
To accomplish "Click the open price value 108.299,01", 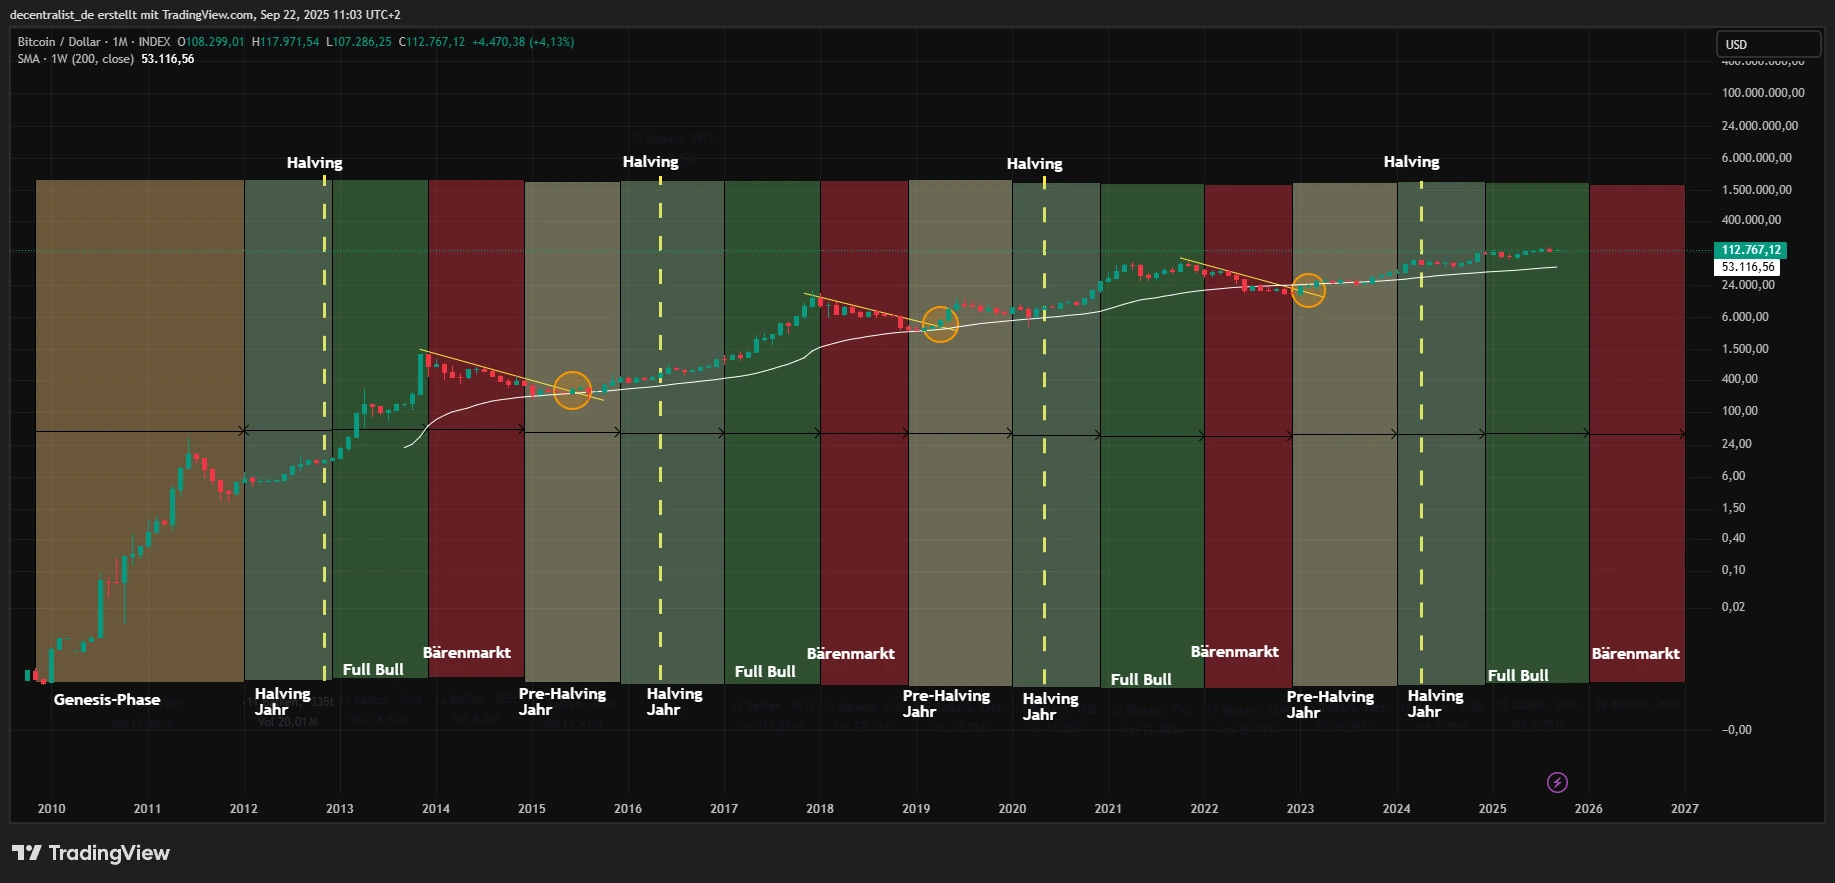I will click(x=215, y=42).
